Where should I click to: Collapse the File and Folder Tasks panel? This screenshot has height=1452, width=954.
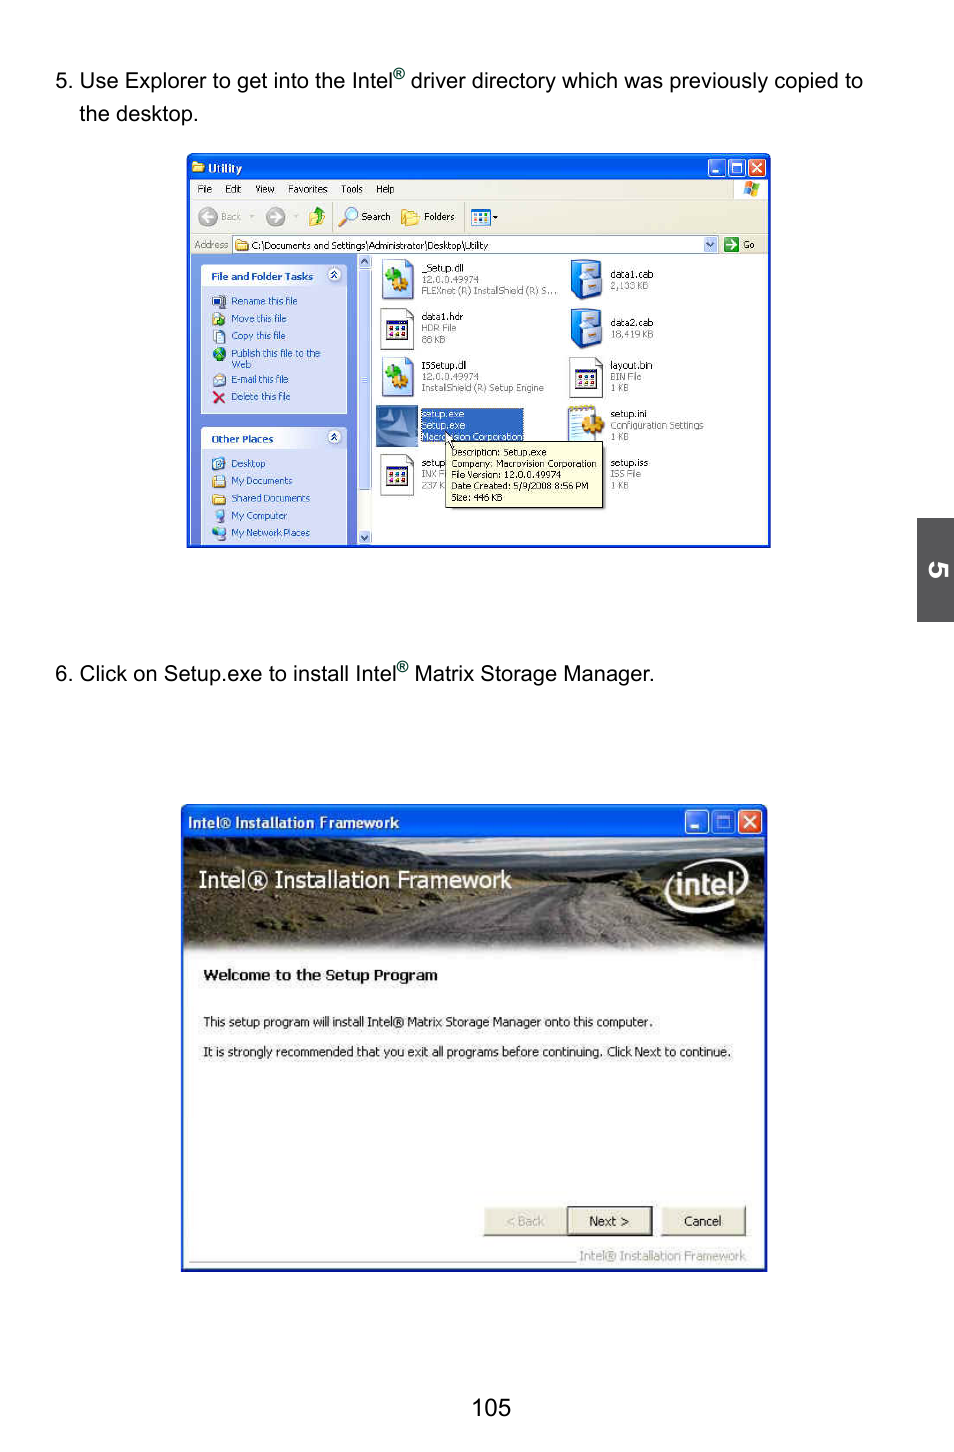(x=335, y=275)
